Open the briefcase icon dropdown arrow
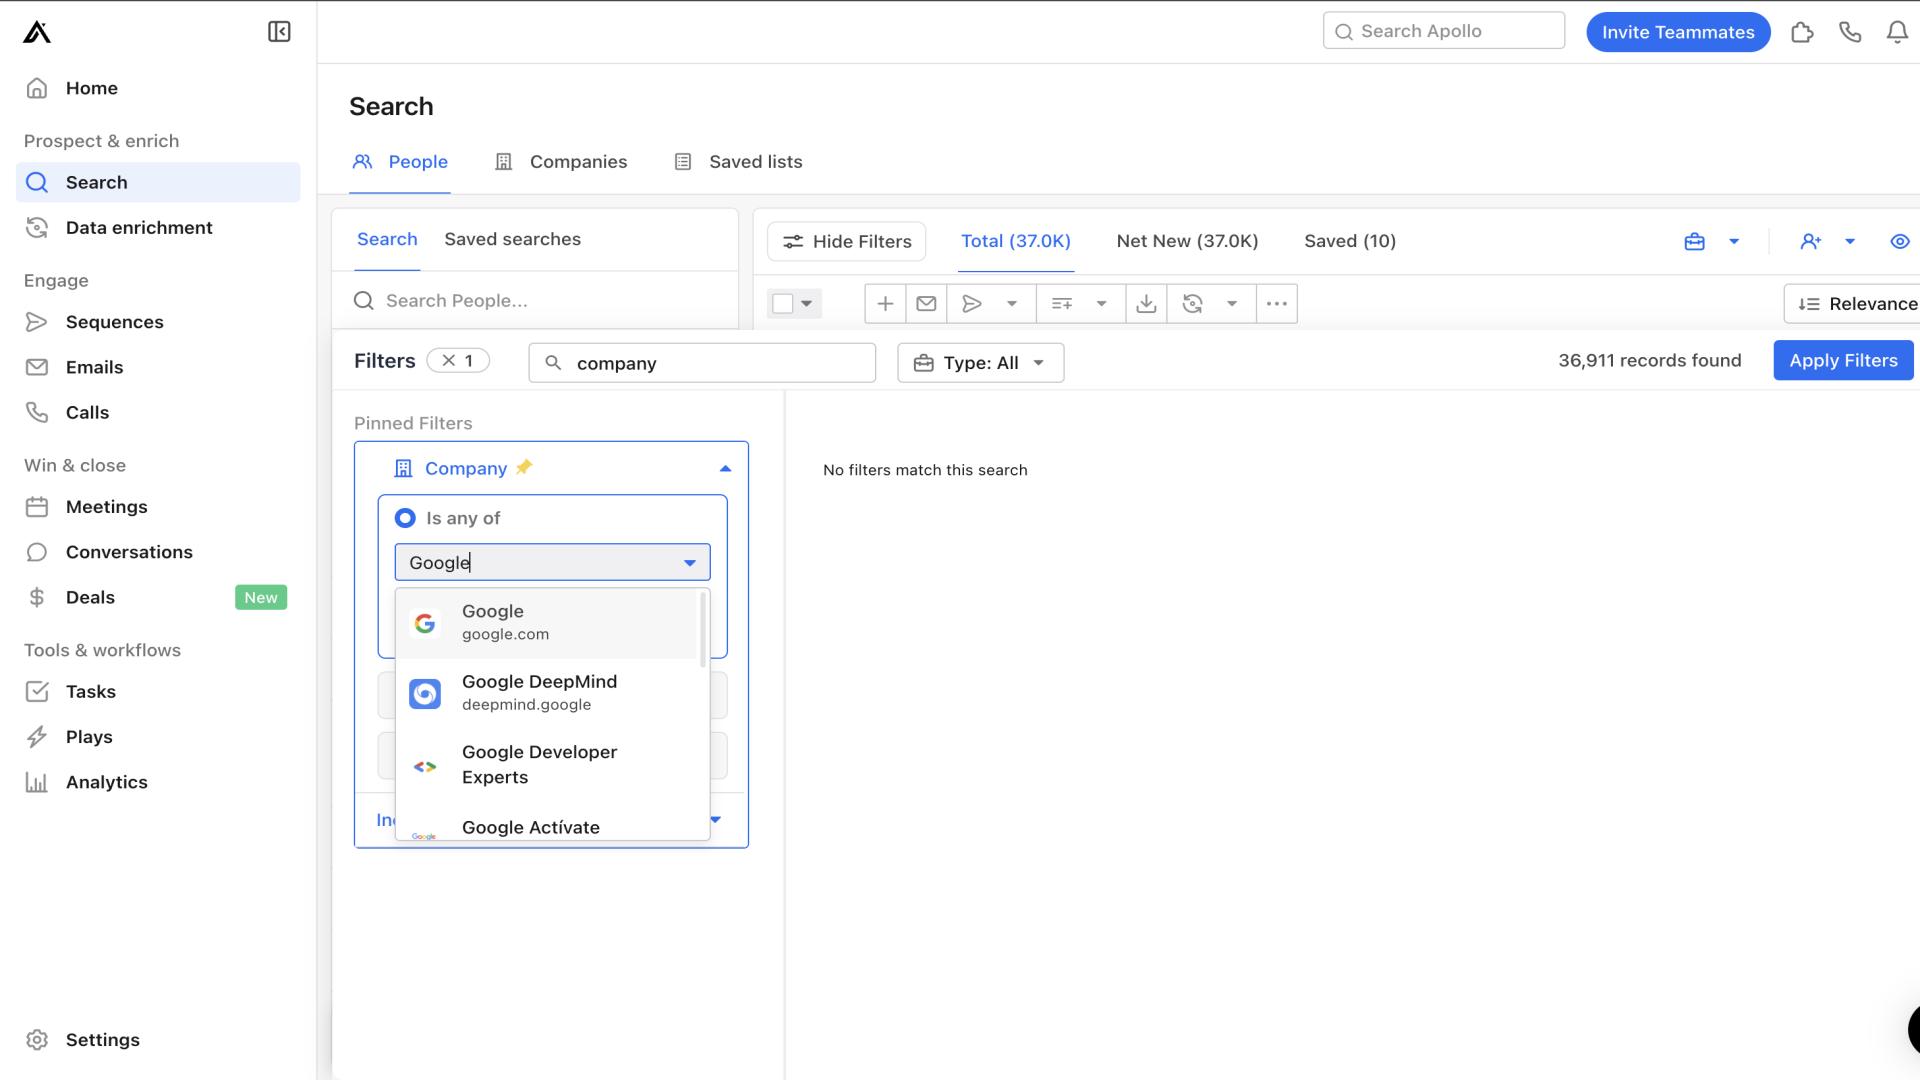This screenshot has height=1080, width=1920. (1734, 242)
